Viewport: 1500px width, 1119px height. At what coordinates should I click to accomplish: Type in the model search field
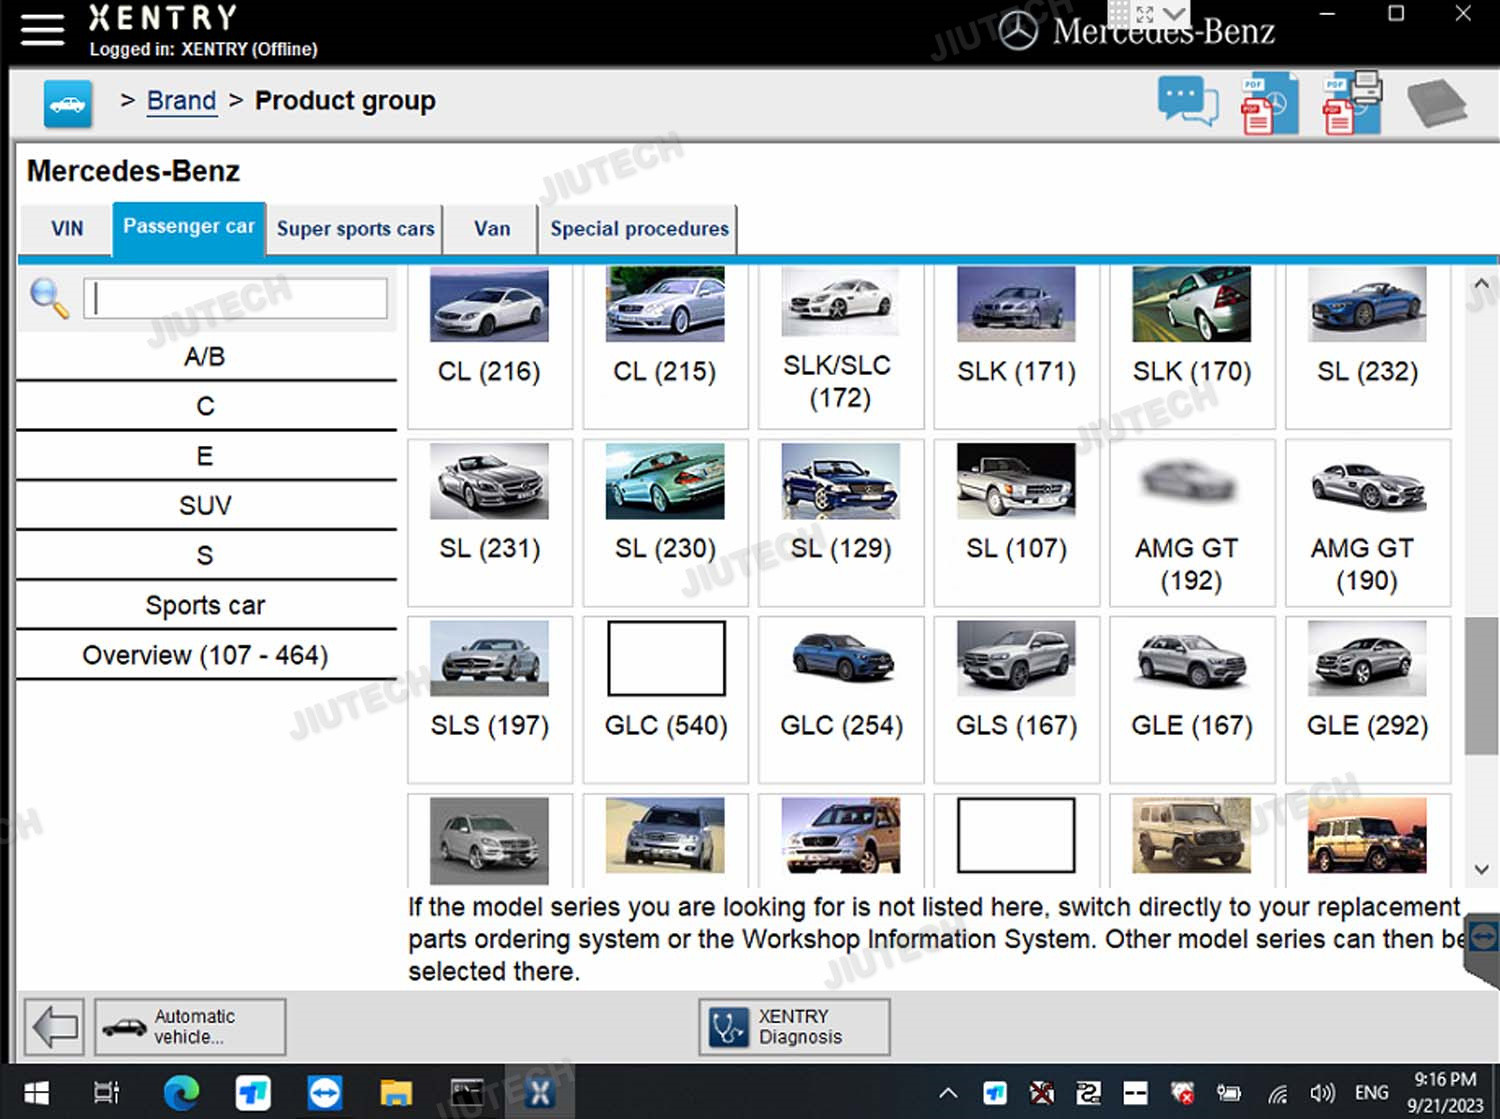pos(236,298)
